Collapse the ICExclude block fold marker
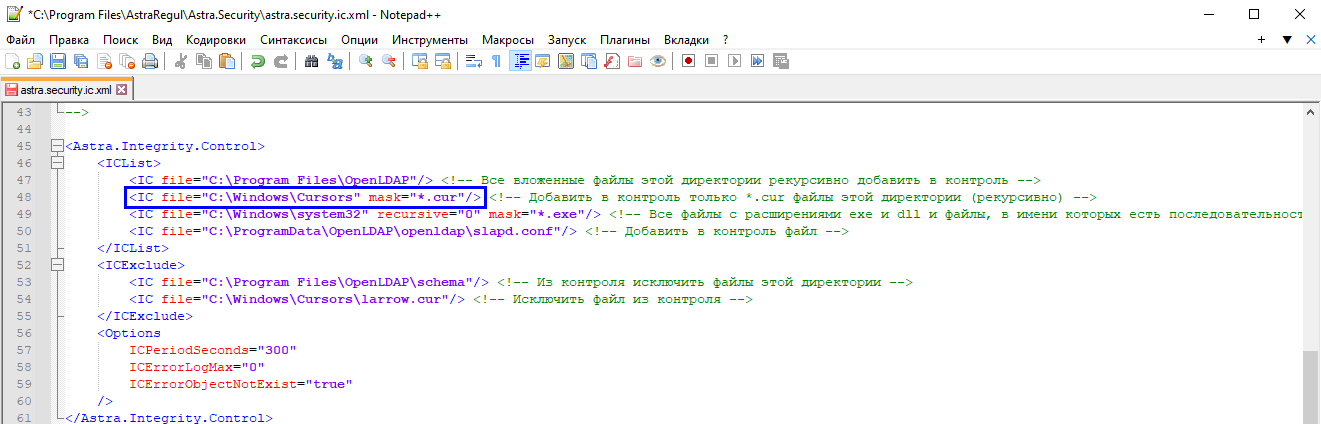The height and width of the screenshot is (424, 1321). pyautogui.click(x=57, y=265)
